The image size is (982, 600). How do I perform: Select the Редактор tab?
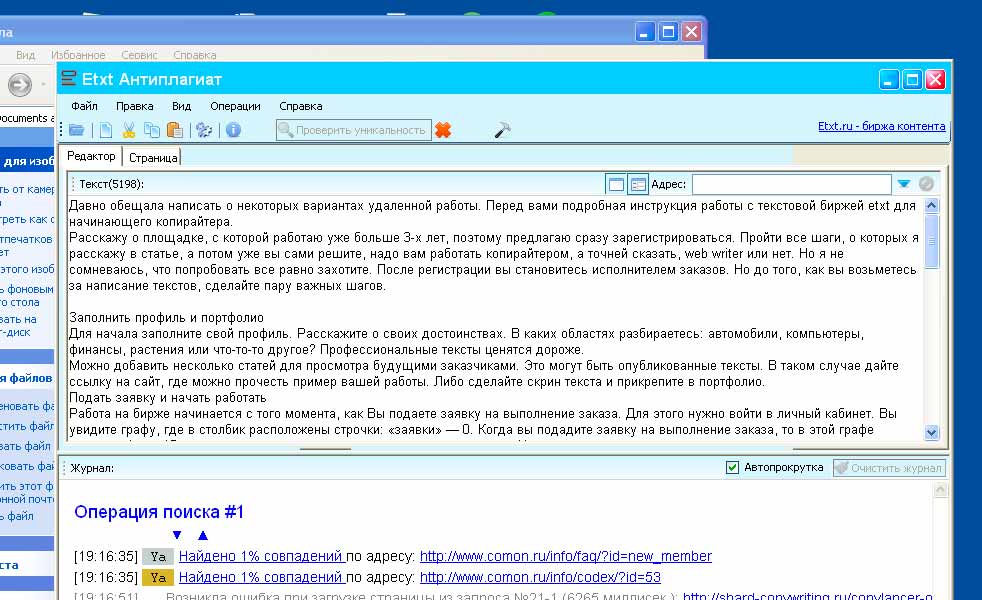tap(91, 156)
